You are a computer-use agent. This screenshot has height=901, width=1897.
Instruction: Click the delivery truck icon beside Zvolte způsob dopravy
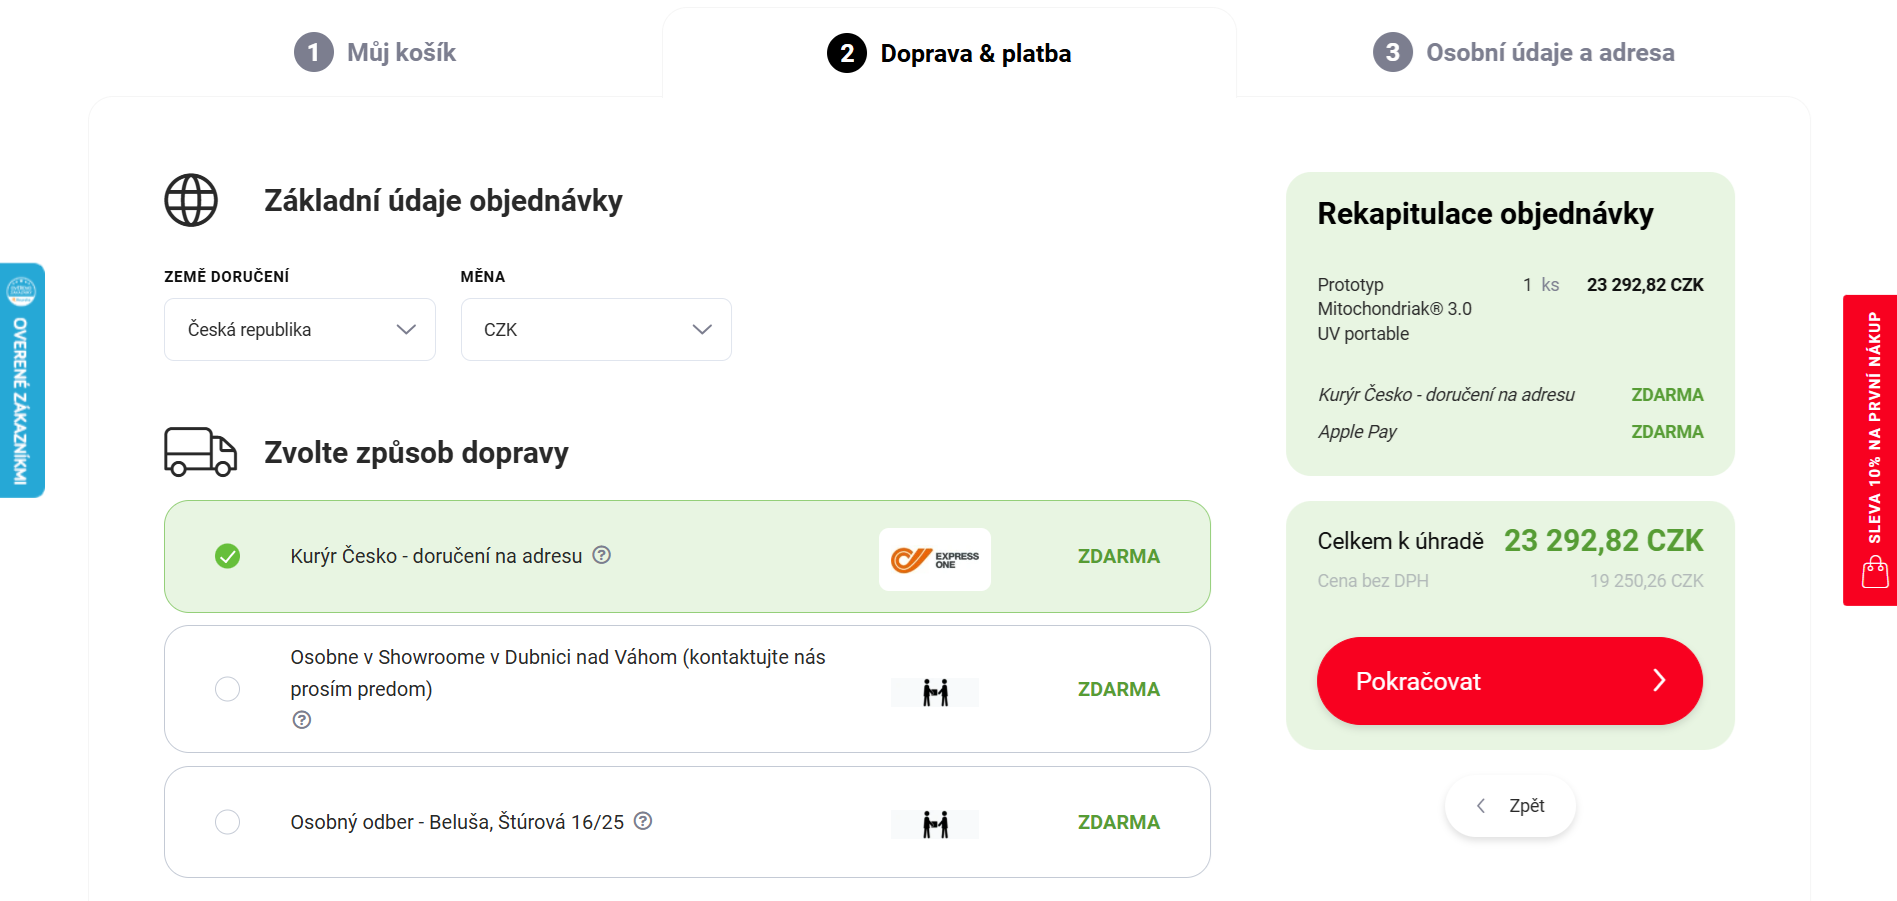coord(201,452)
